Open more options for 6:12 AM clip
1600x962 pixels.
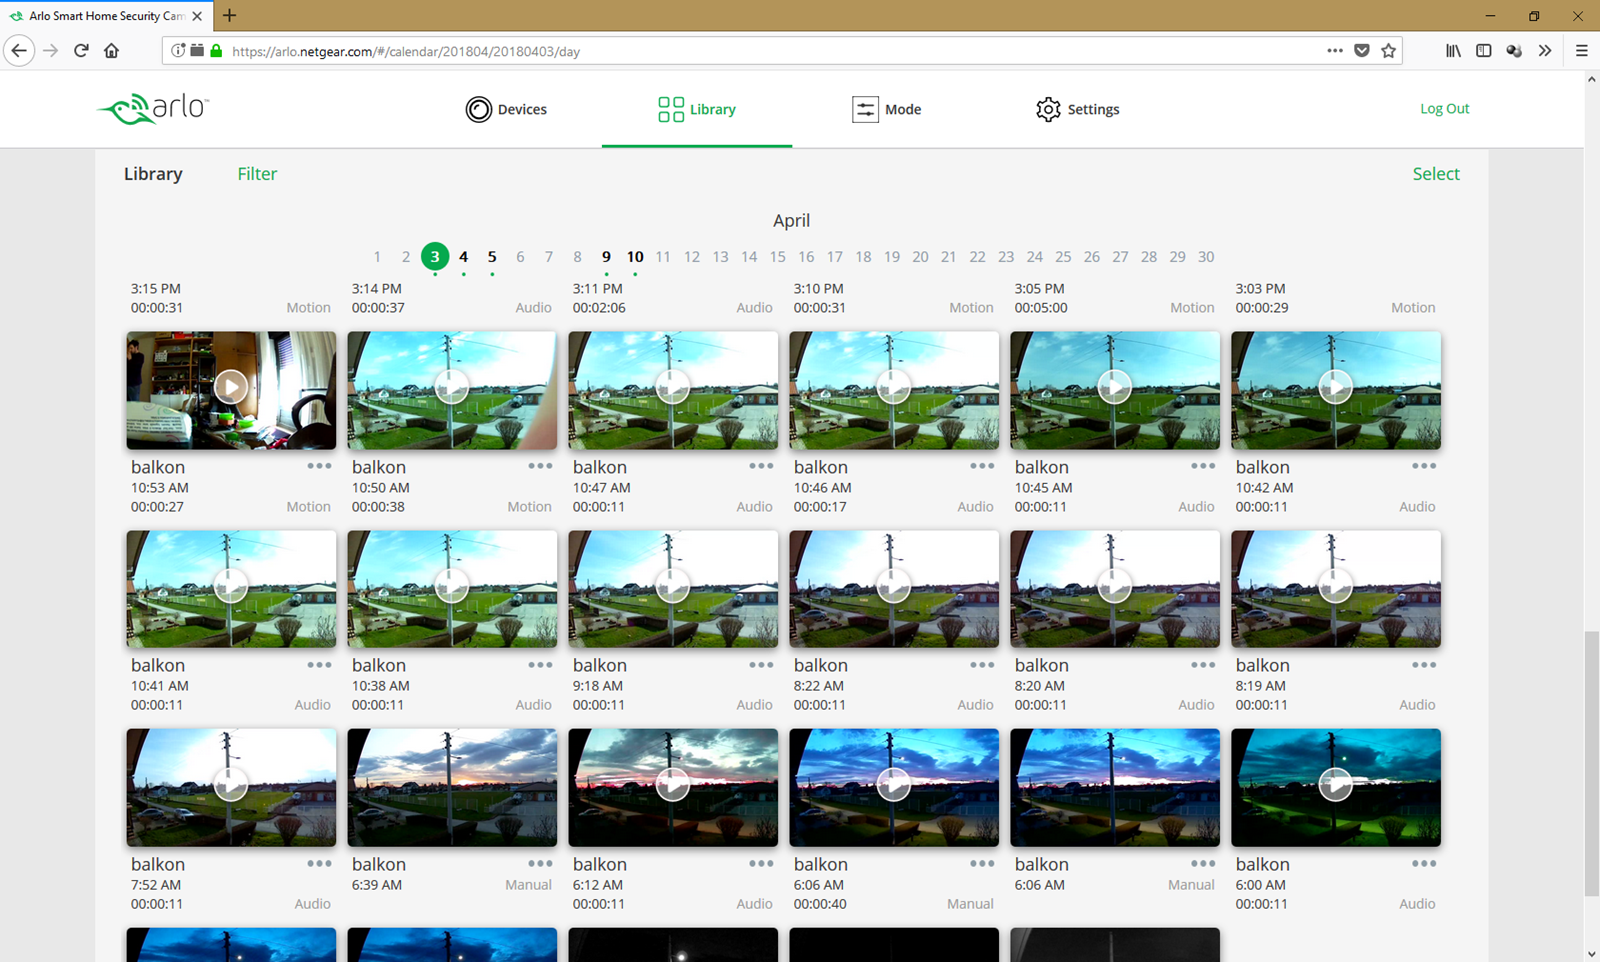pos(761,864)
